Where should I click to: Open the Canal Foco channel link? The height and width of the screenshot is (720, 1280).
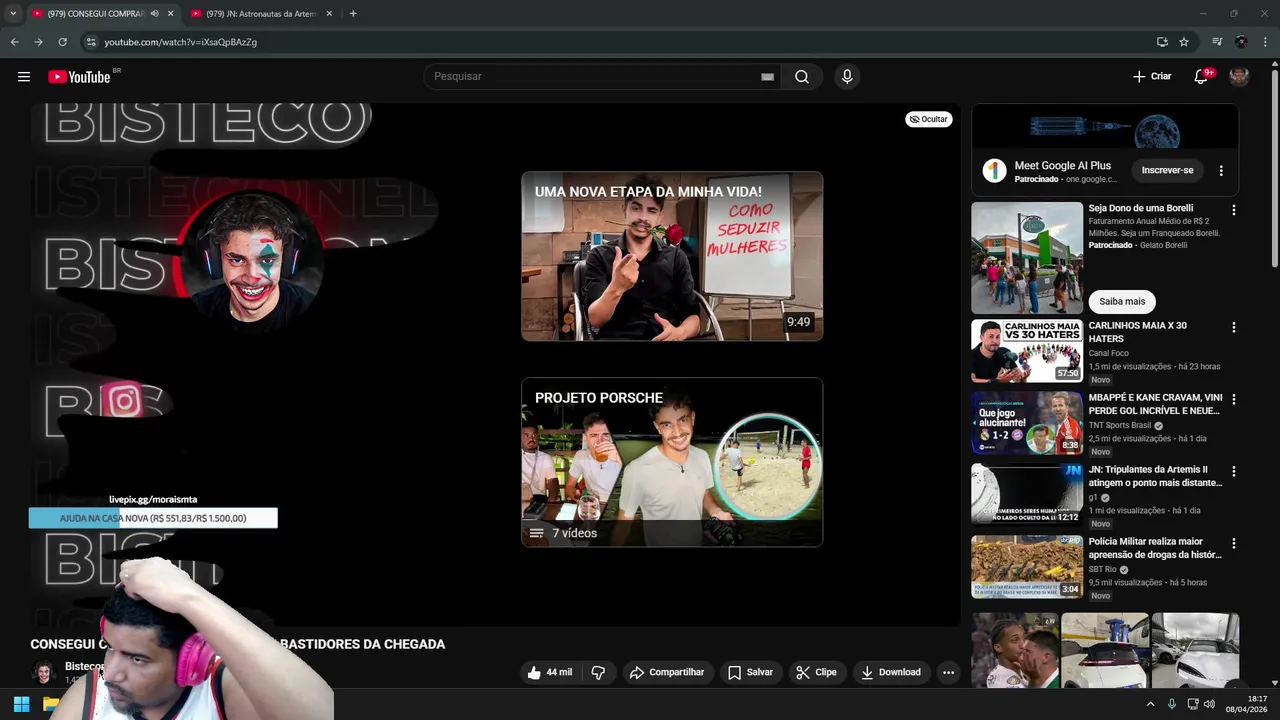click(x=1108, y=353)
